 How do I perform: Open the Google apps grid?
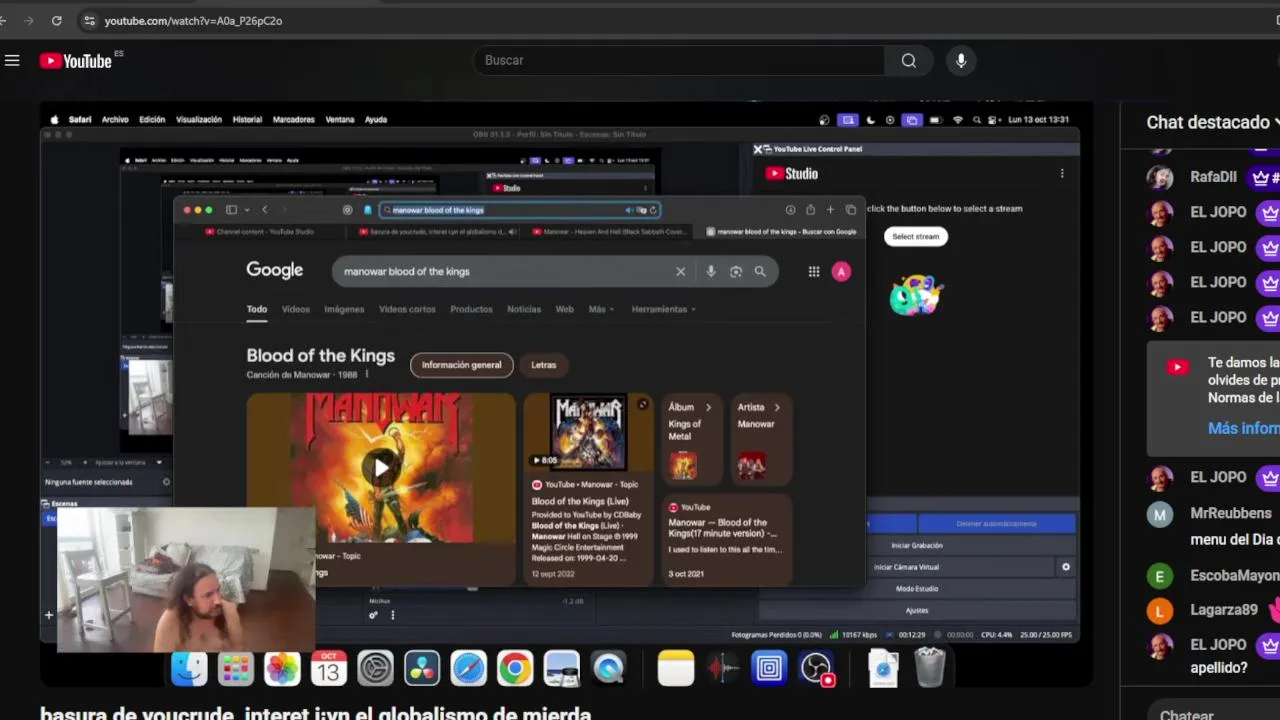click(814, 271)
